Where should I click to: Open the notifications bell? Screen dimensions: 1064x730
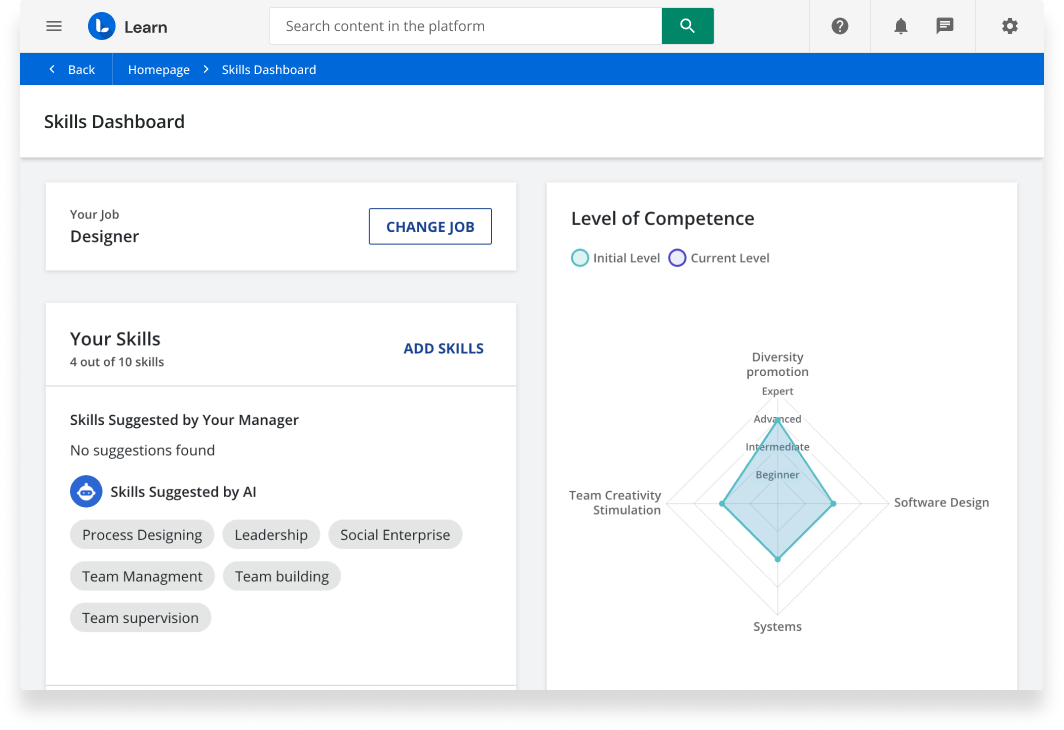pyautogui.click(x=900, y=26)
